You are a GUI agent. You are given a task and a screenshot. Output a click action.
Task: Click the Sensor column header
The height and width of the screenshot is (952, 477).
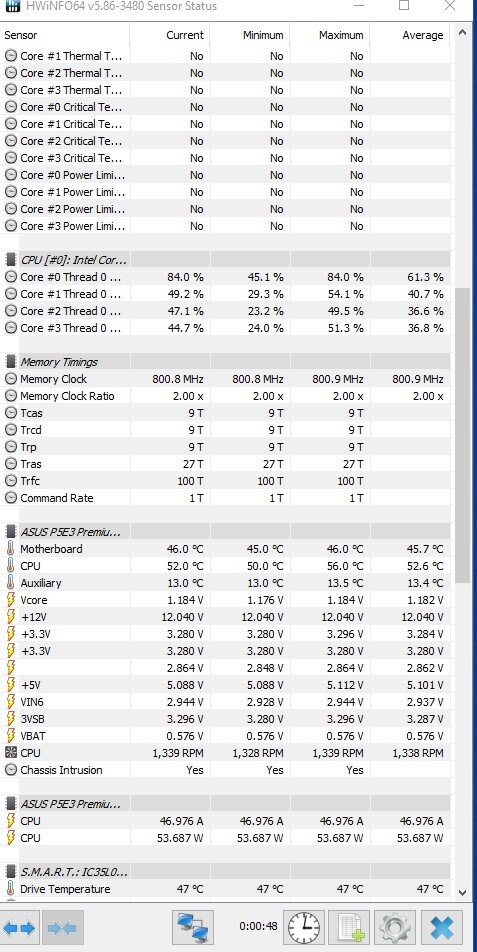tap(21, 35)
